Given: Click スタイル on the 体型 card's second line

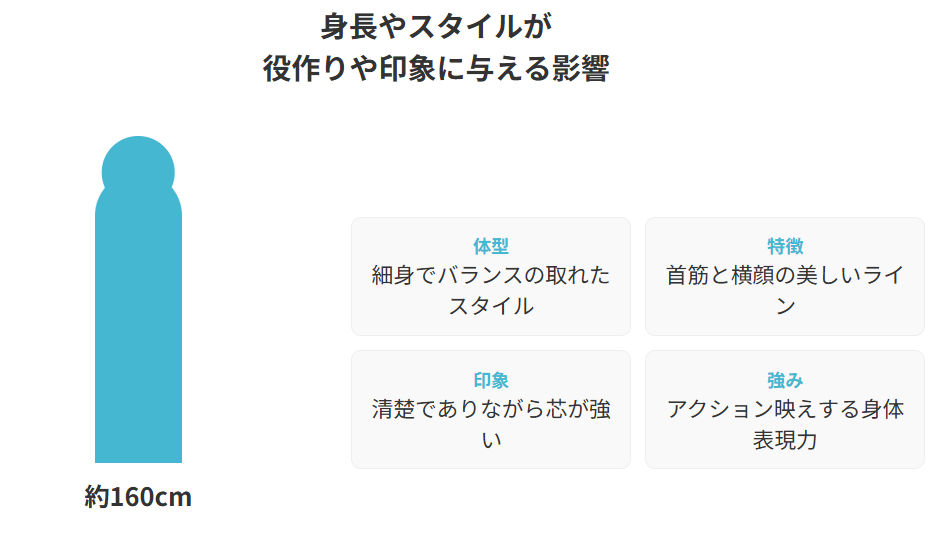Looking at the screenshot, I should pyautogui.click(x=491, y=306).
